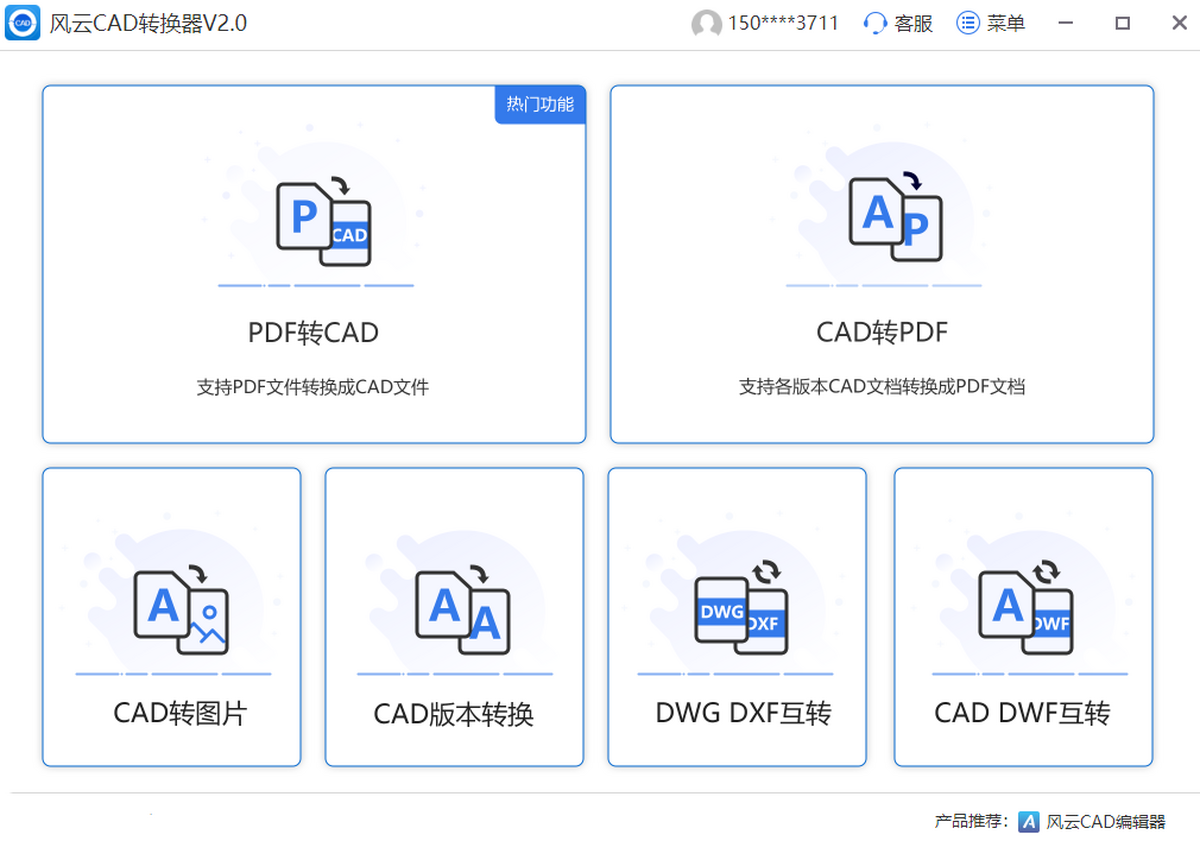Screen dimensions: 1200x841
Task: Click 支持各版本CAD文档转换成PDF文档 description
Action: [882, 387]
